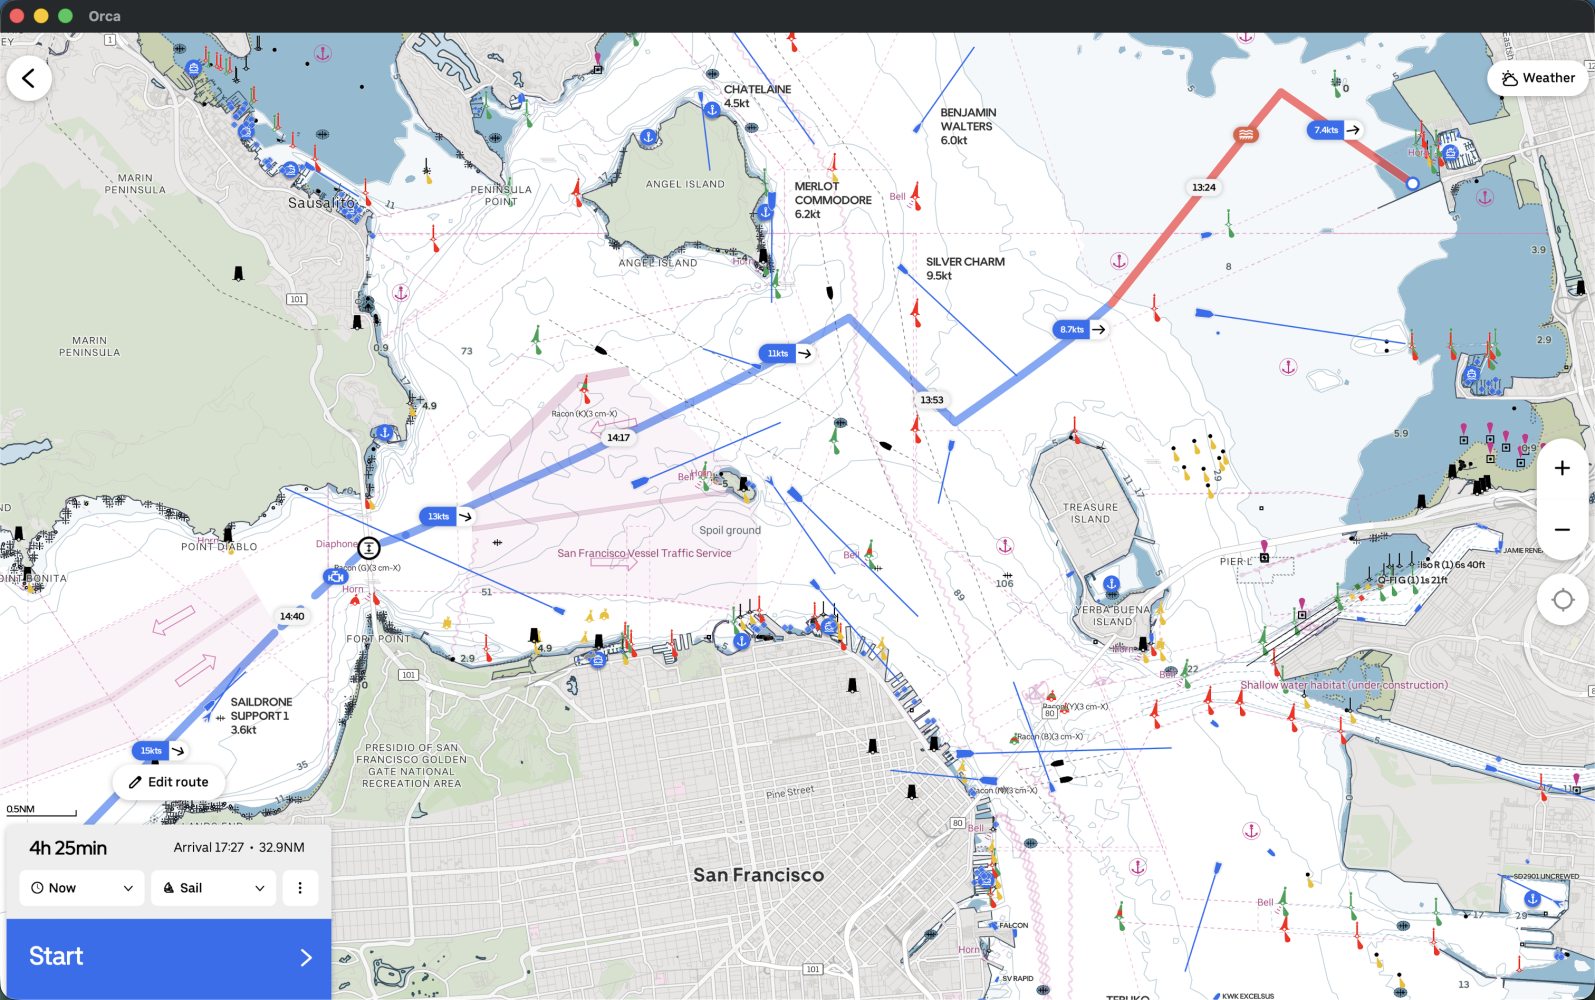The image size is (1595, 1000).
Task: Center map on current location
Action: click(x=1562, y=600)
